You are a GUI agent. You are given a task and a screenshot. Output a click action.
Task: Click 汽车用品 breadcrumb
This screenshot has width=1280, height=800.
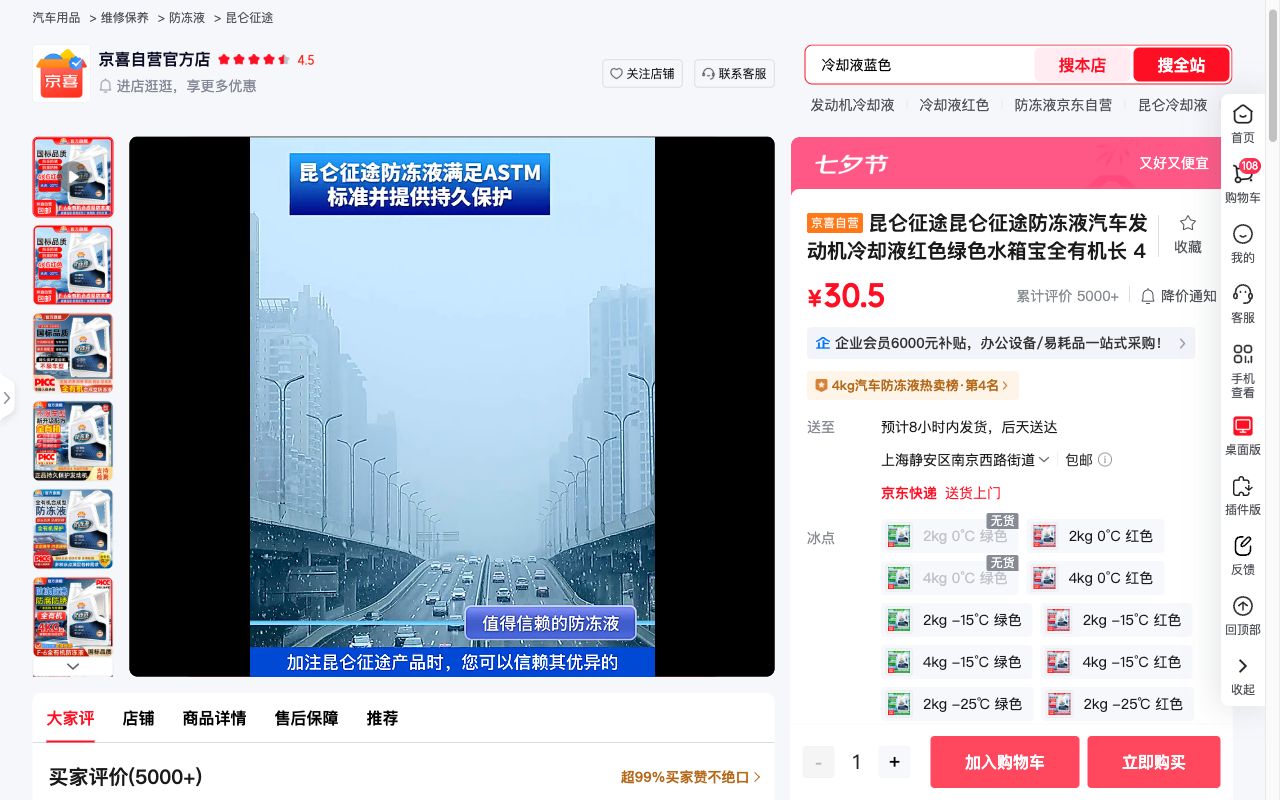[x=56, y=18]
